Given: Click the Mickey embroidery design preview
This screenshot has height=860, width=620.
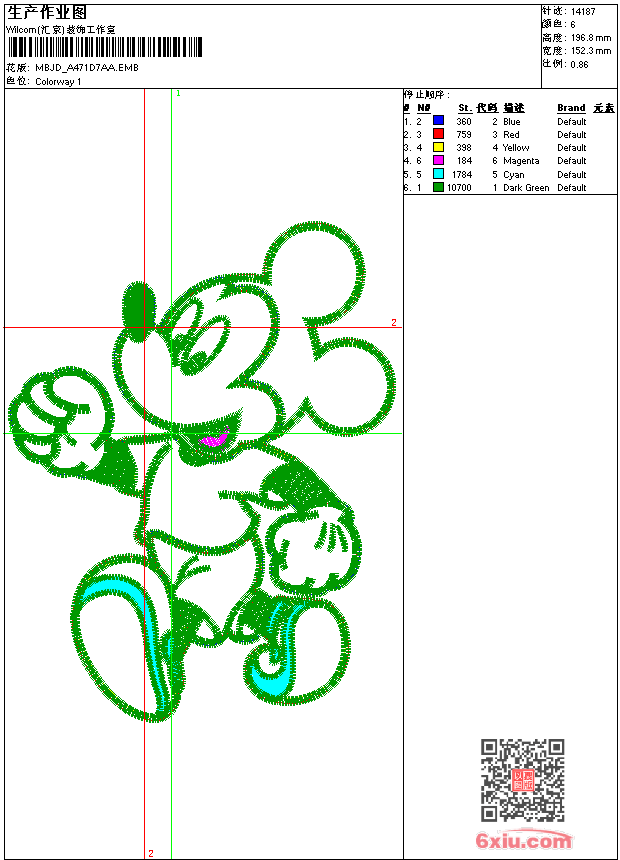Looking at the screenshot, I should coord(202,472).
